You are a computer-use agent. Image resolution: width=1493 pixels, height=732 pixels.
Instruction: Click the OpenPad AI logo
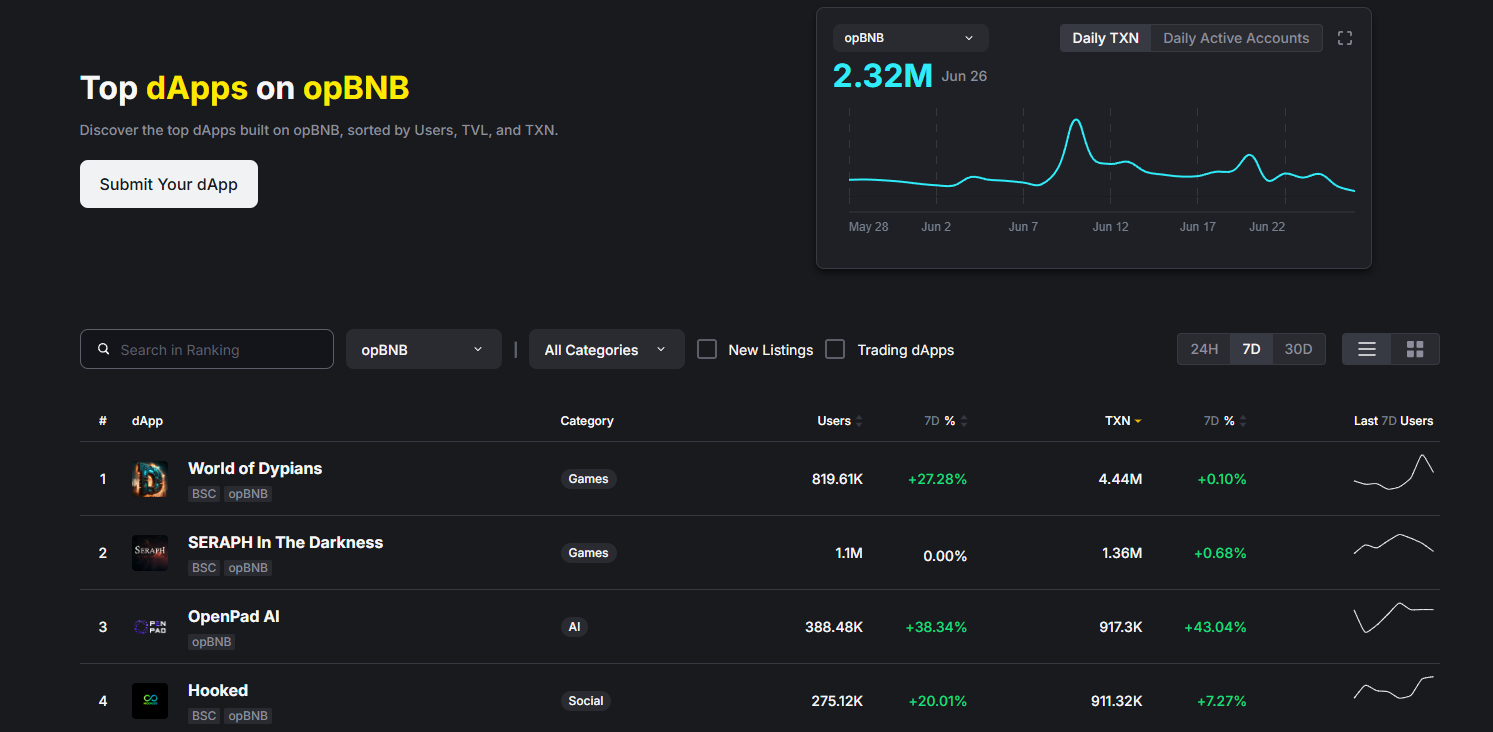(150, 627)
